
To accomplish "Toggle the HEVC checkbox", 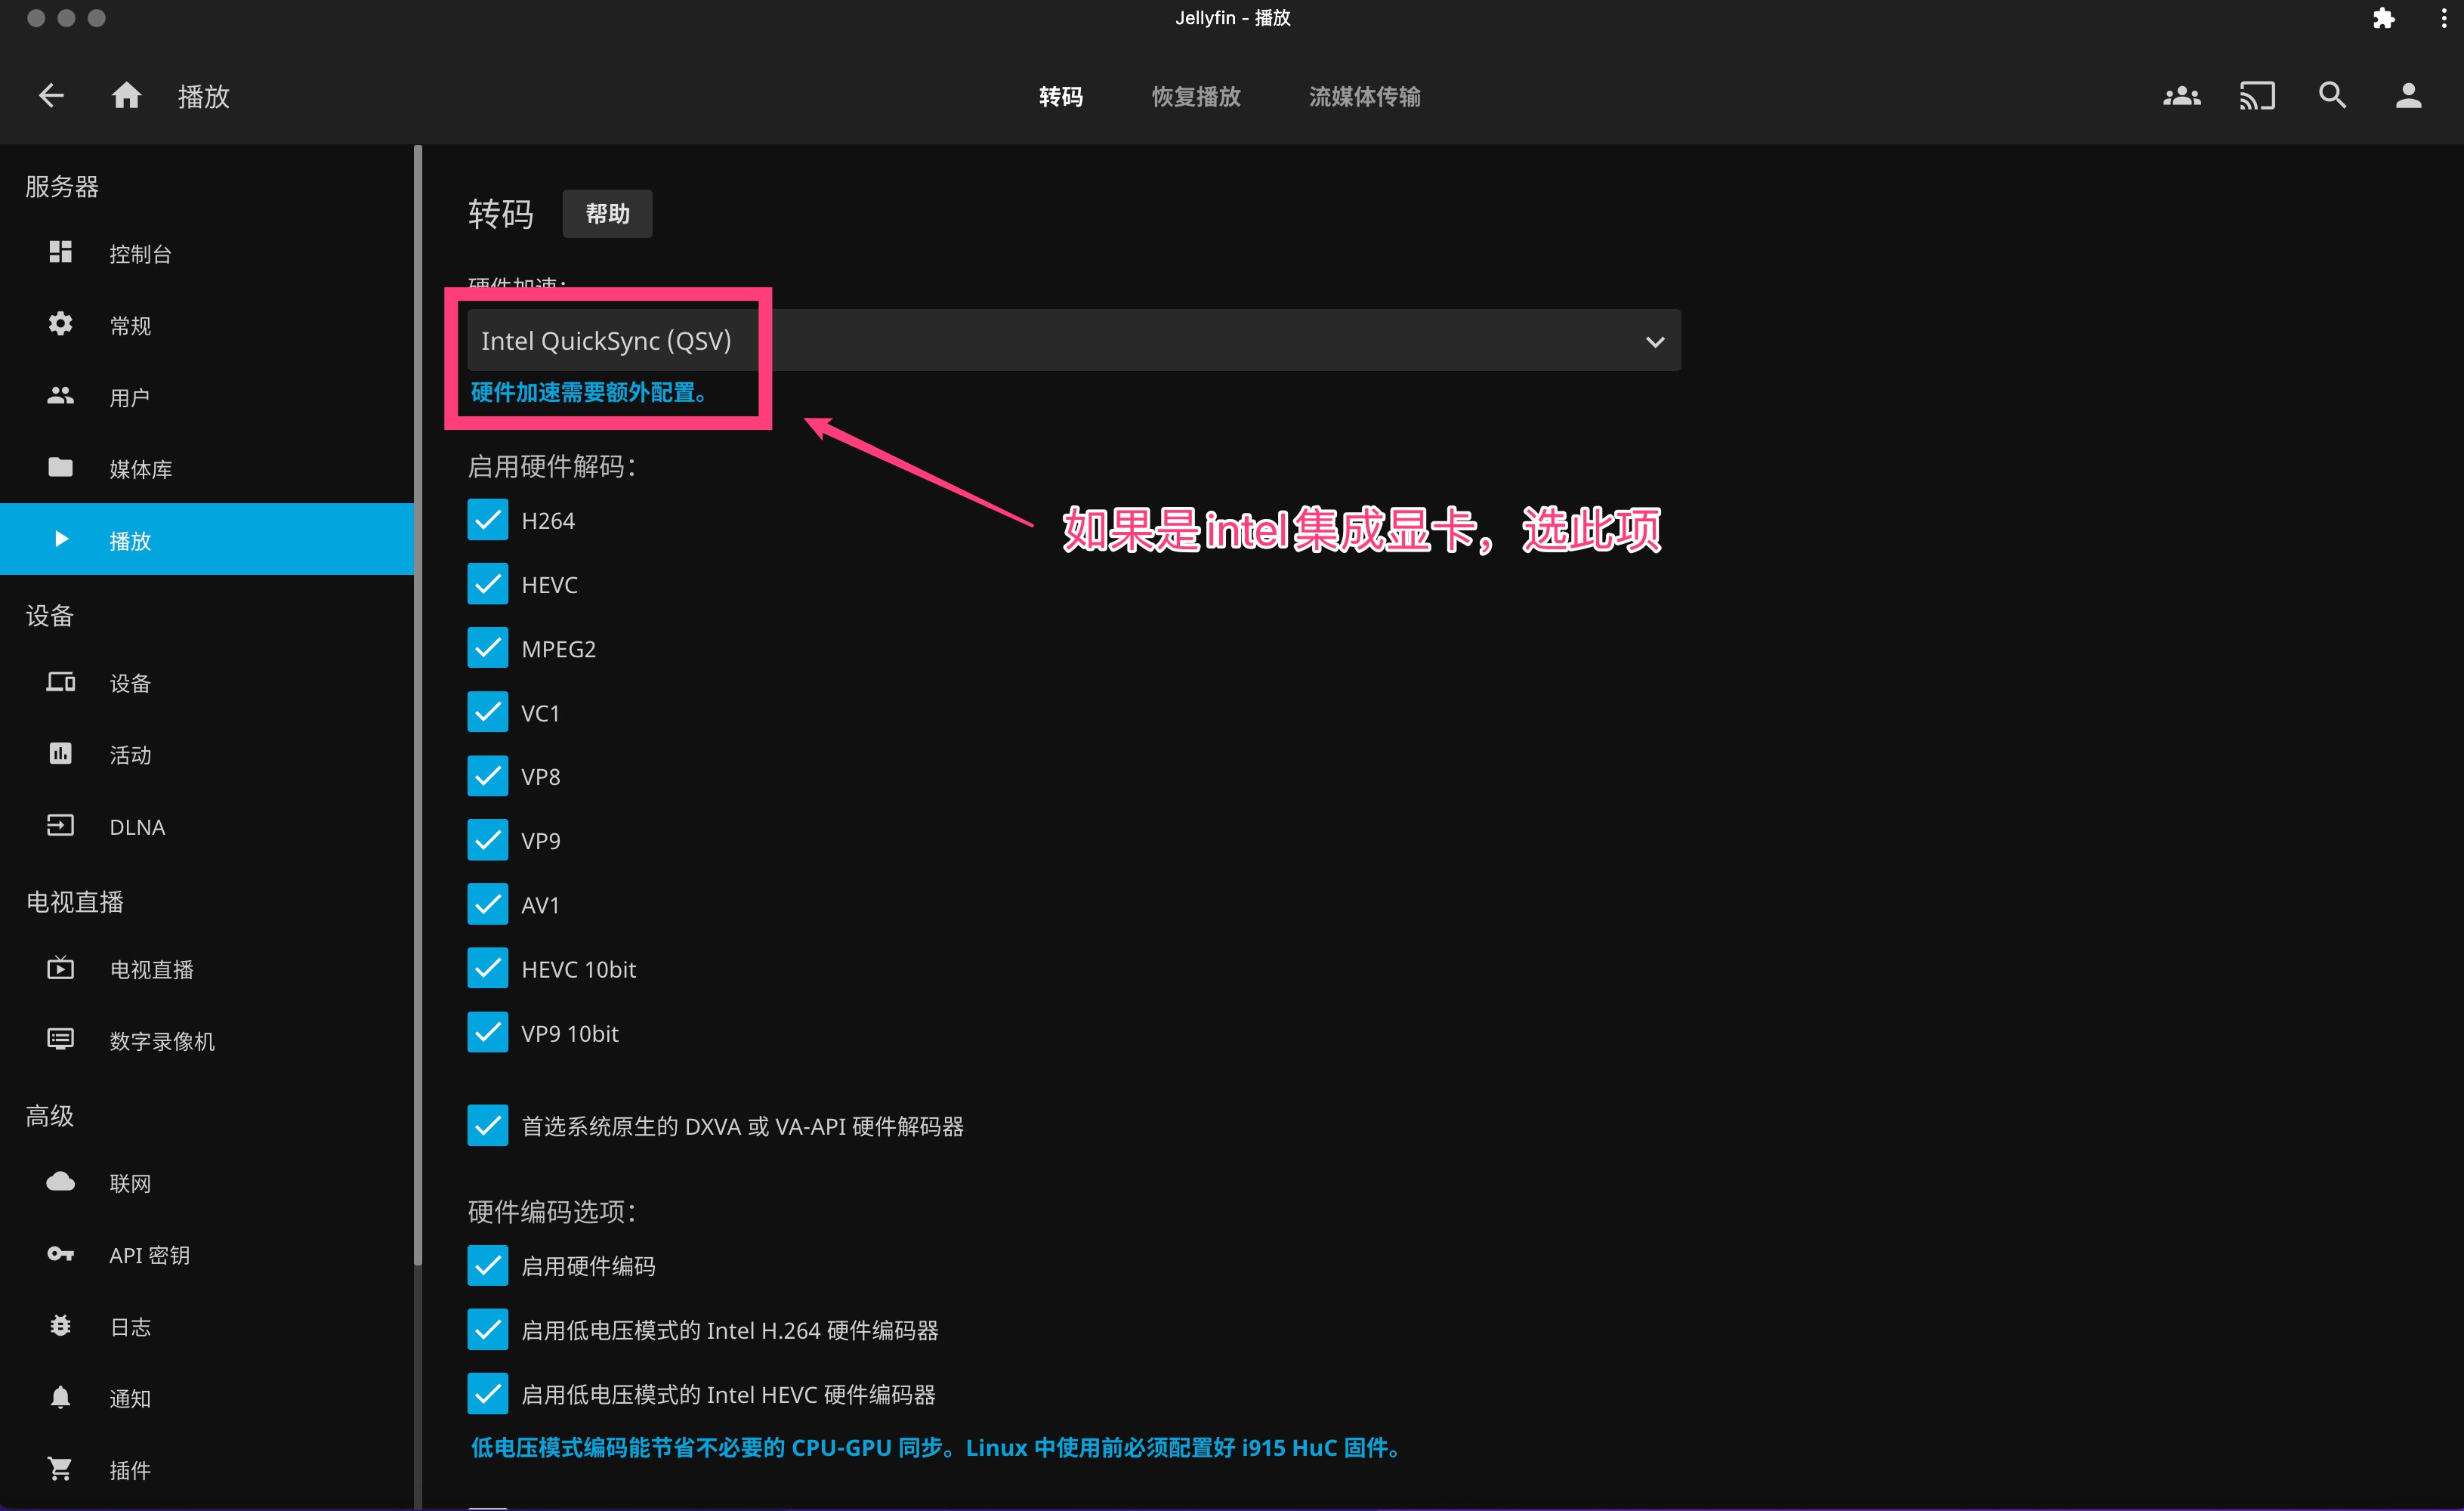I will pyautogui.click(x=487, y=584).
